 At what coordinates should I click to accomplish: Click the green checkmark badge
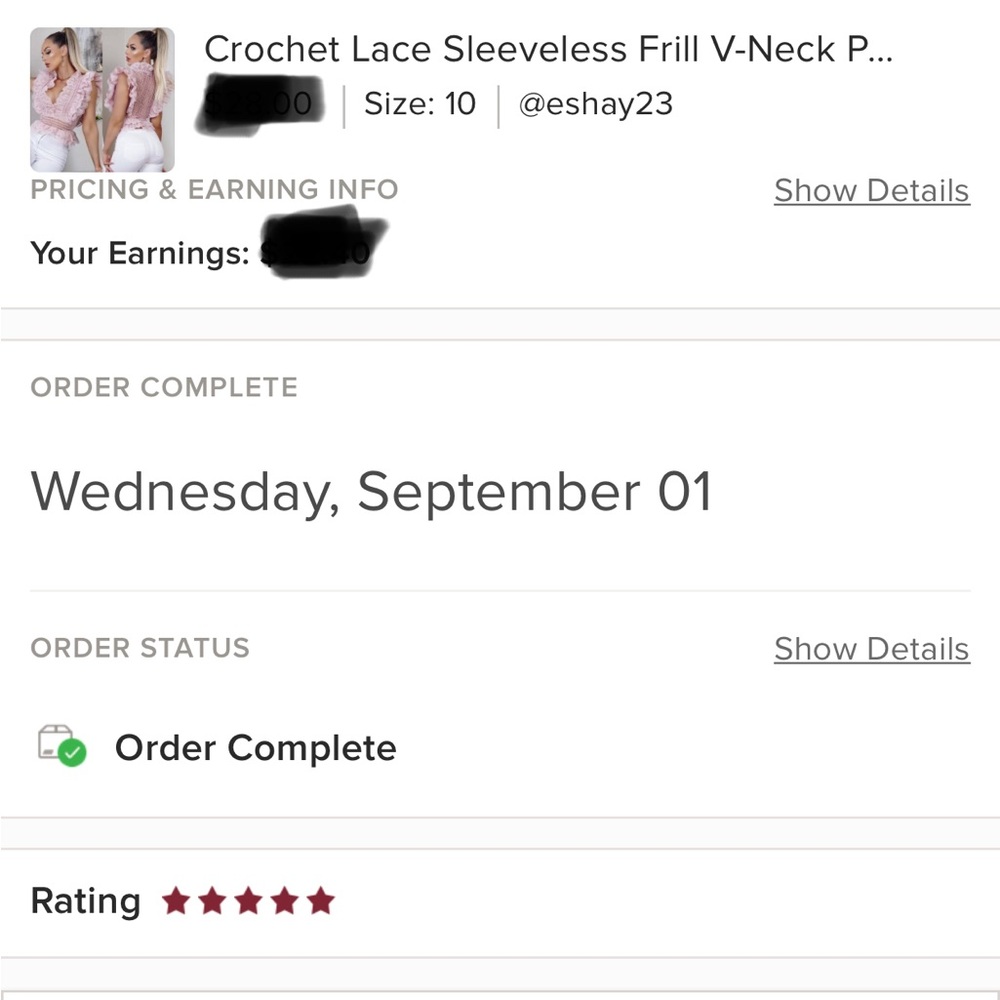pos(72,753)
